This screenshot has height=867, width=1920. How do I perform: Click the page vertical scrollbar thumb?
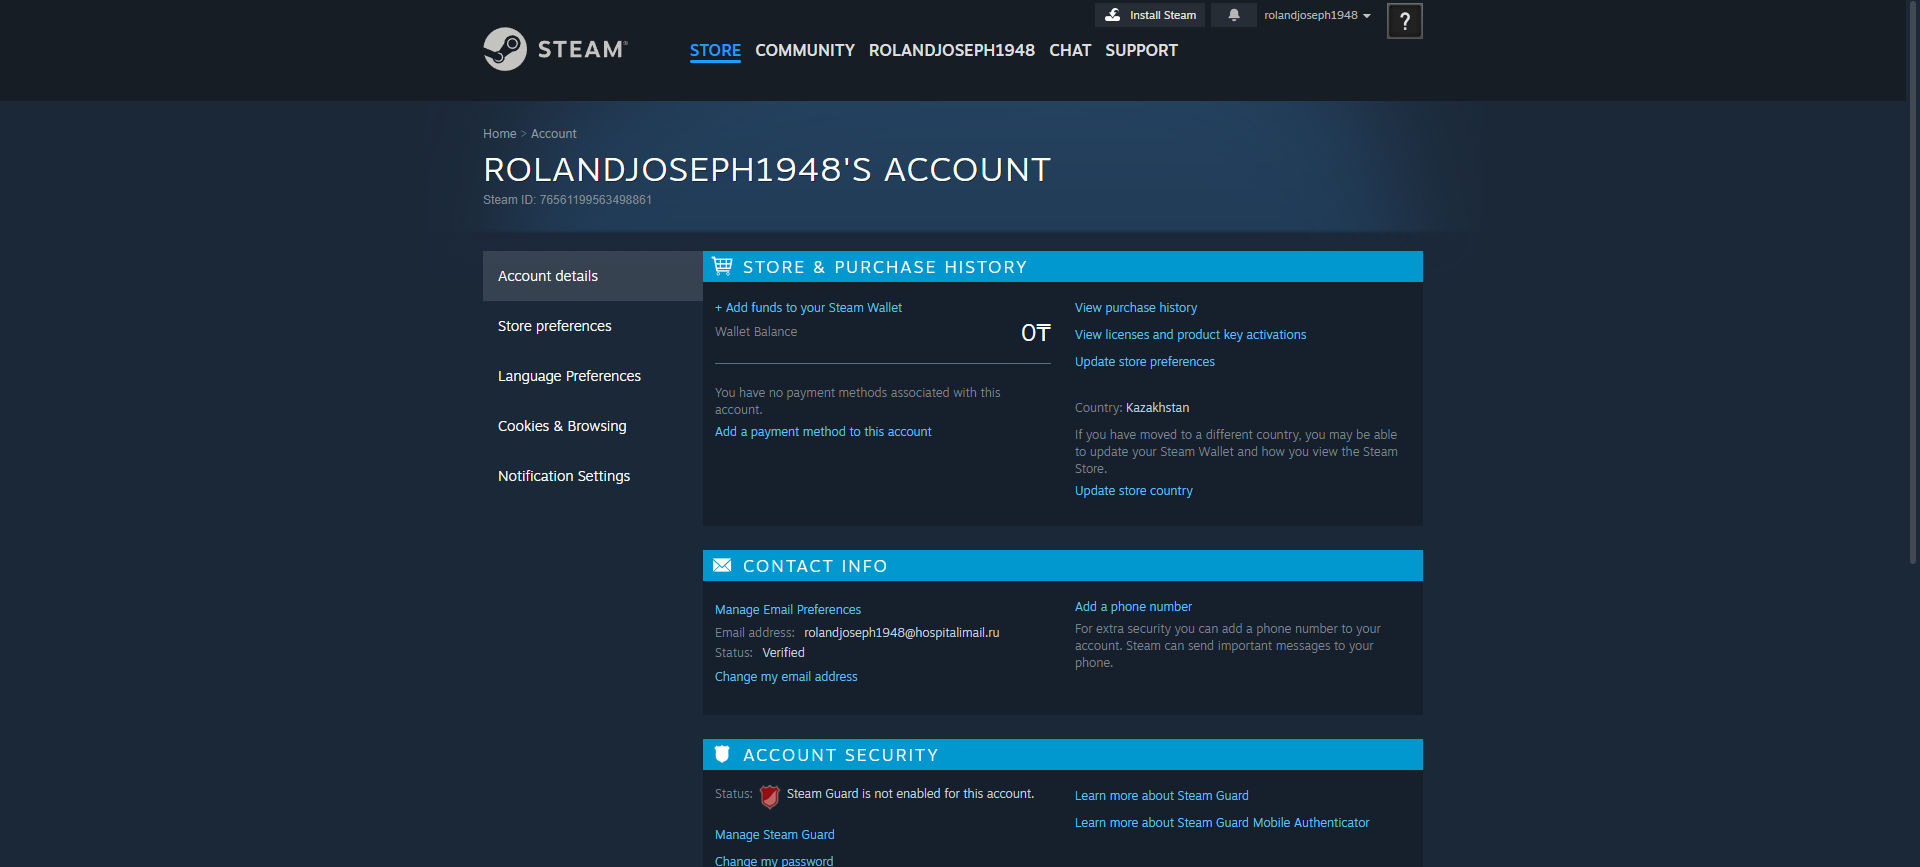pyautogui.click(x=1913, y=282)
